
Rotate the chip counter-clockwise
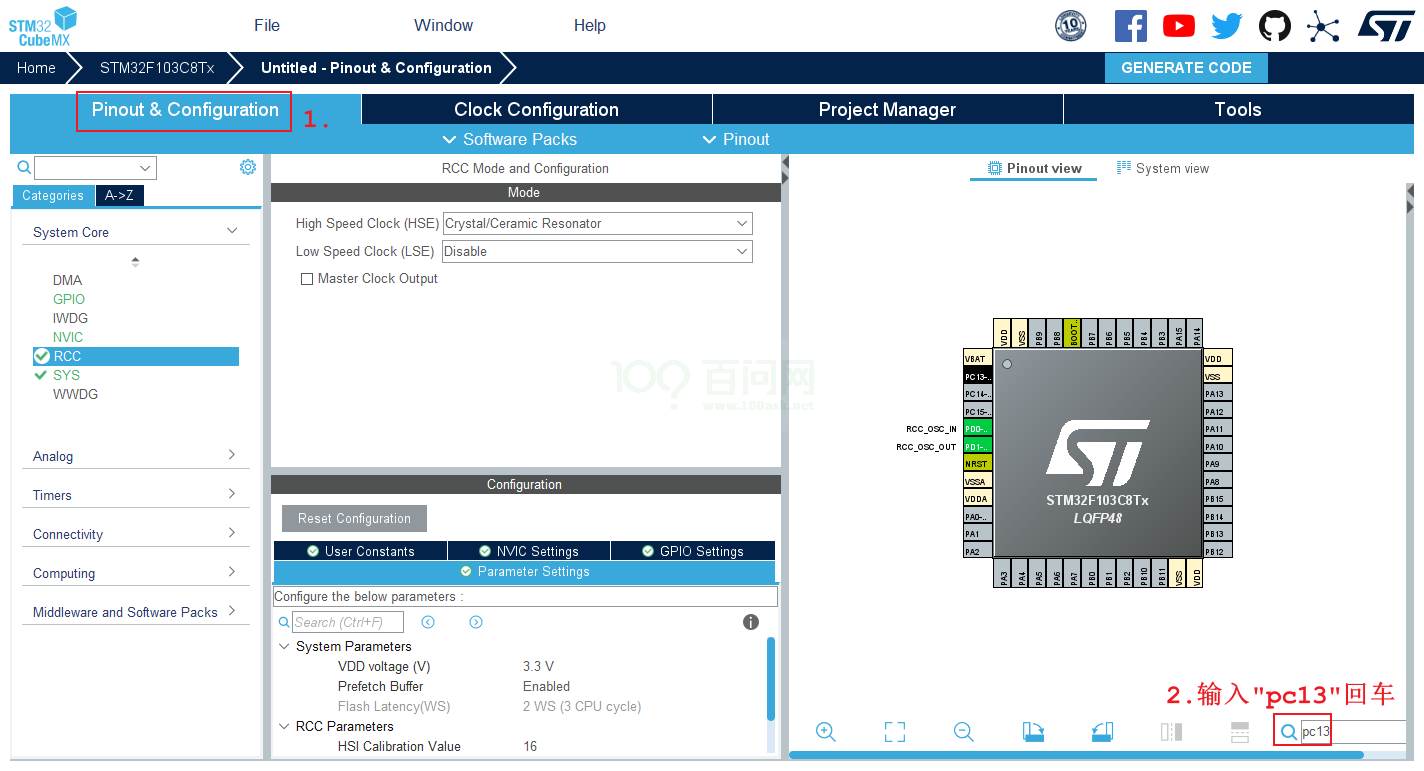coord(1102,732)
